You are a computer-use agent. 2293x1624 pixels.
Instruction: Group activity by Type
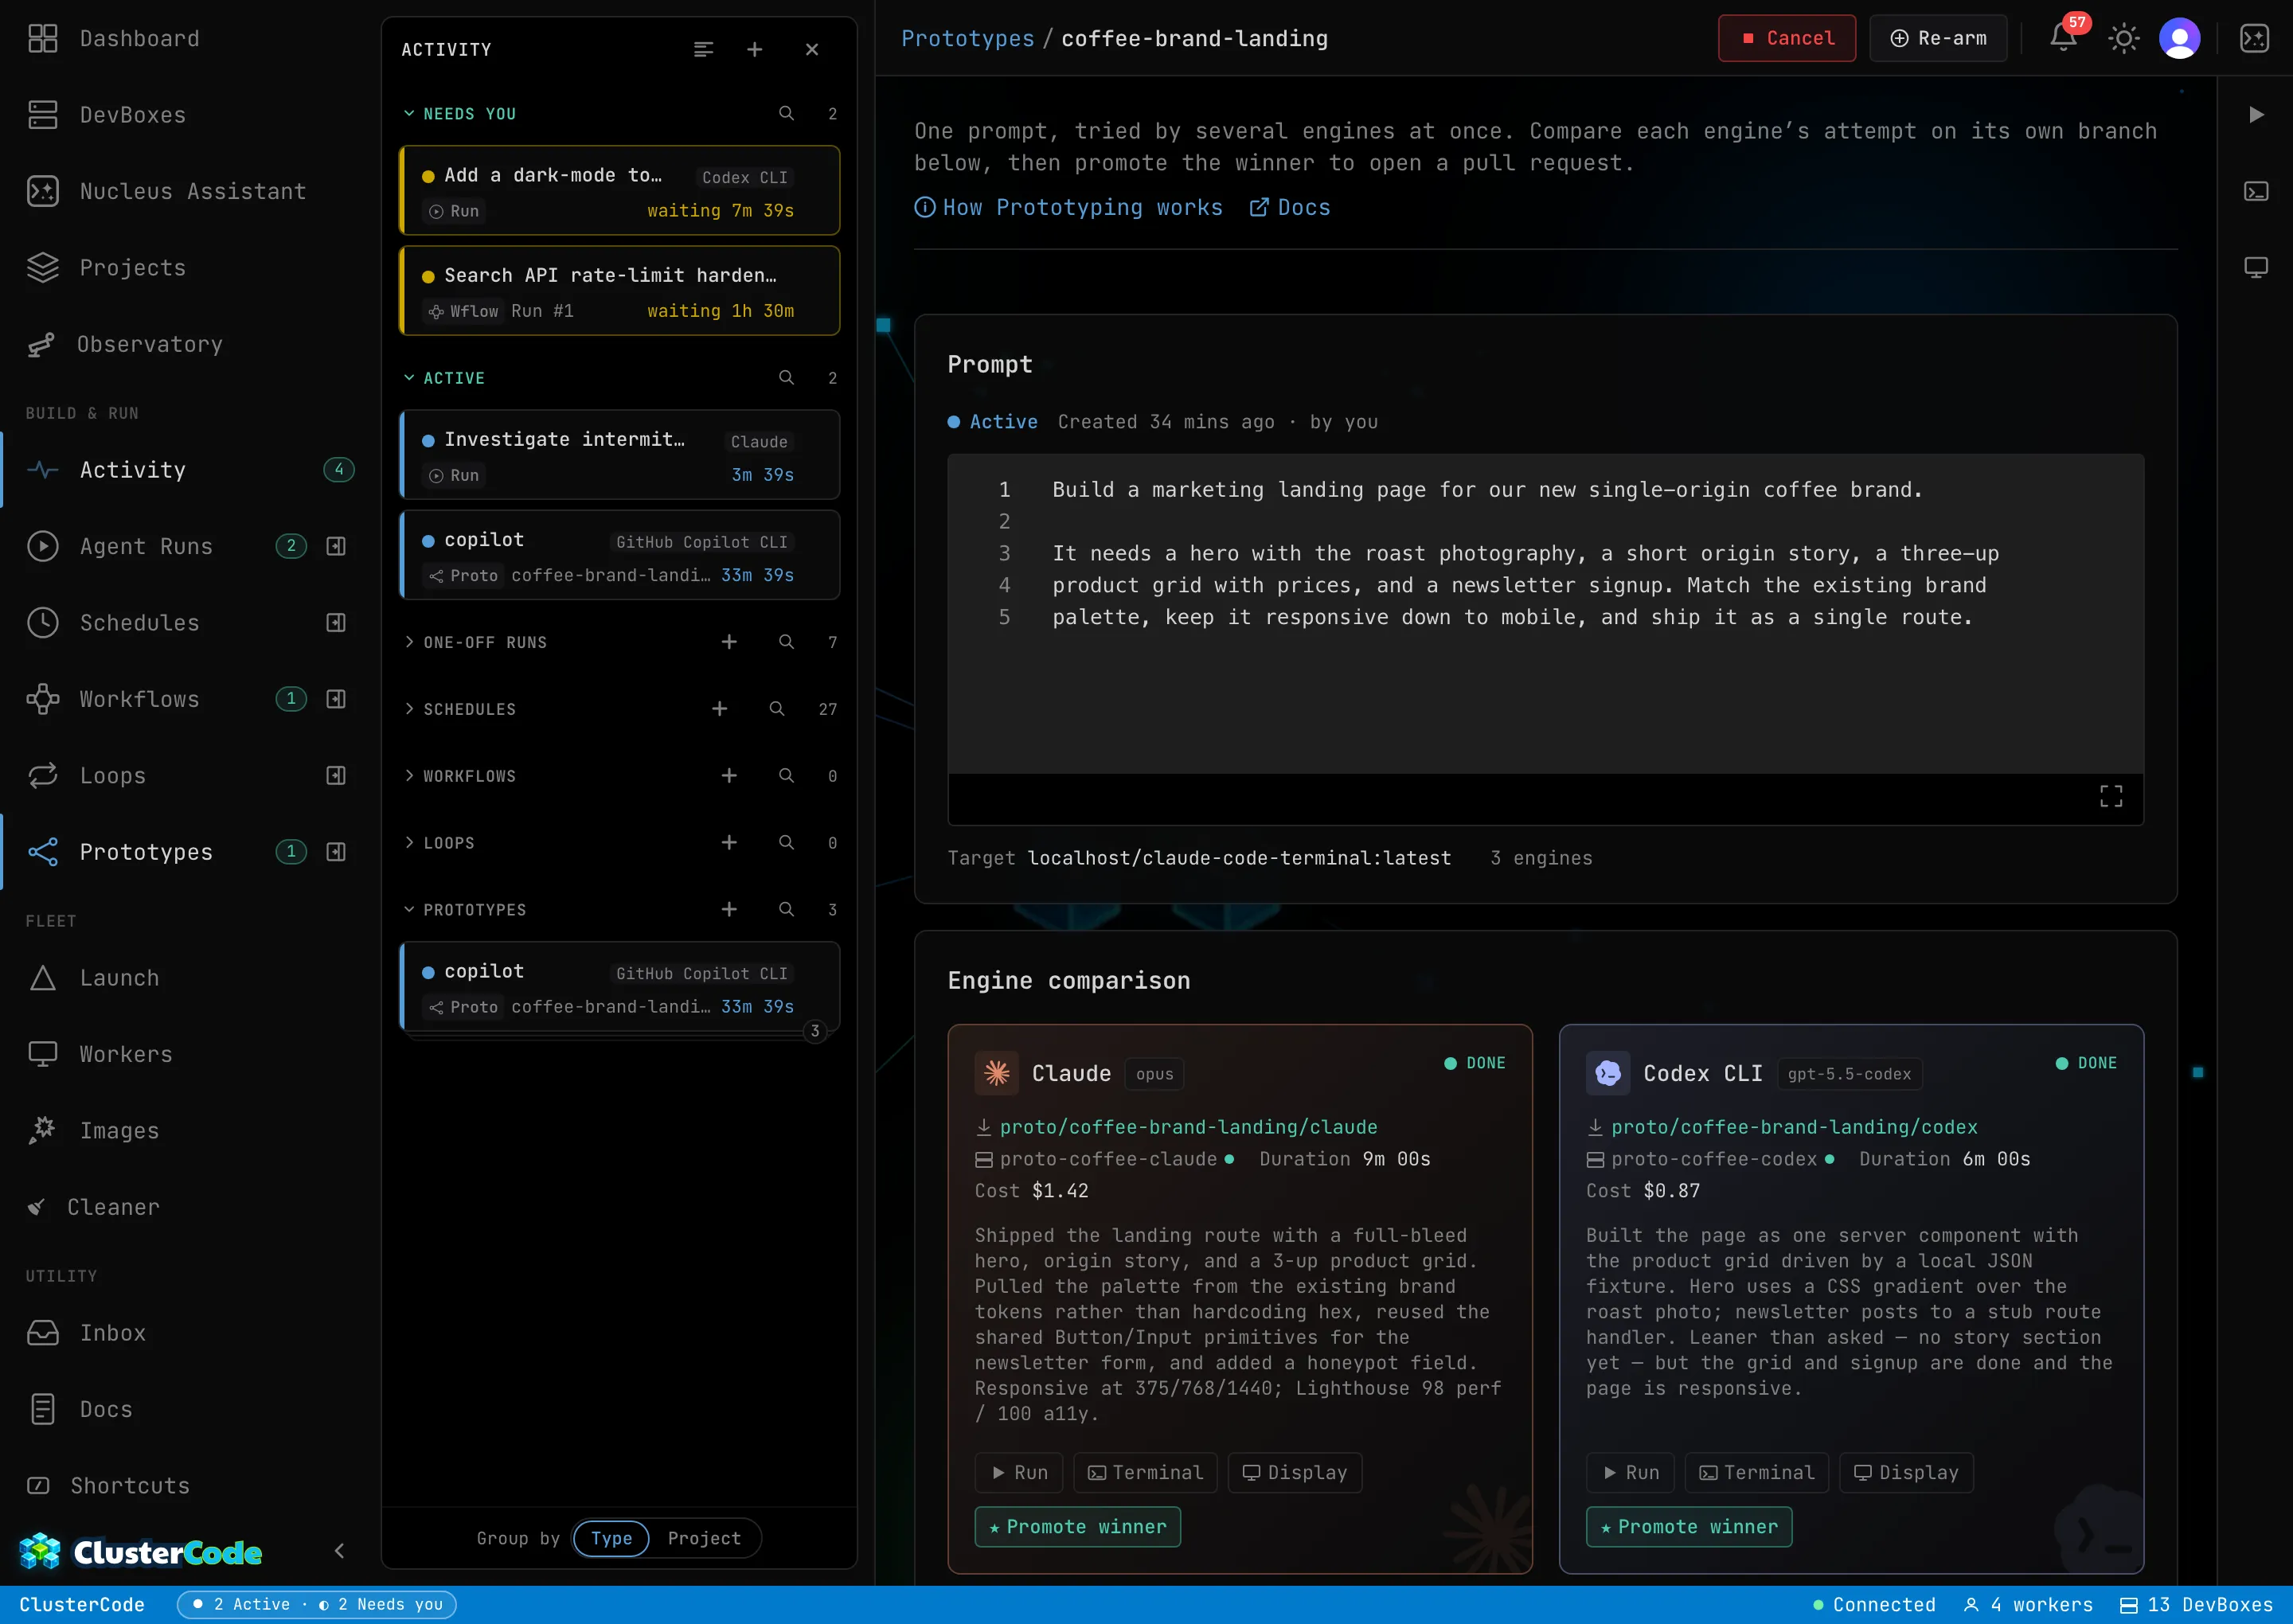(611, 1538)
